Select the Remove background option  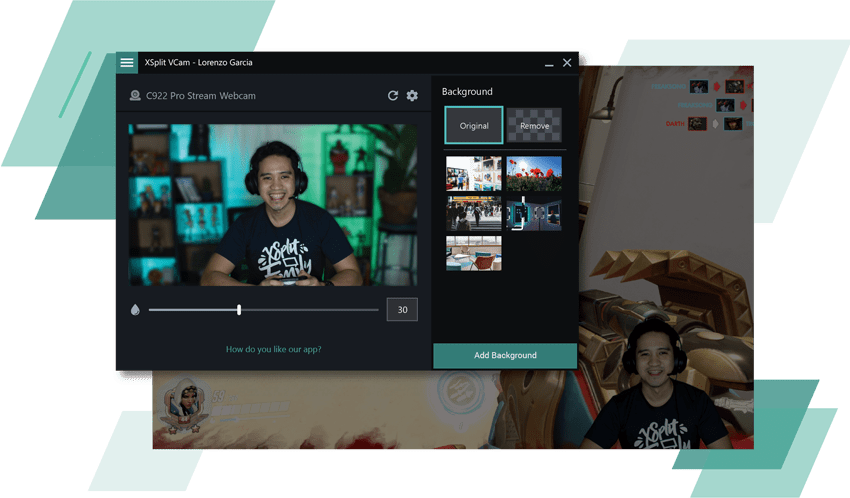[x=535, y=126]
